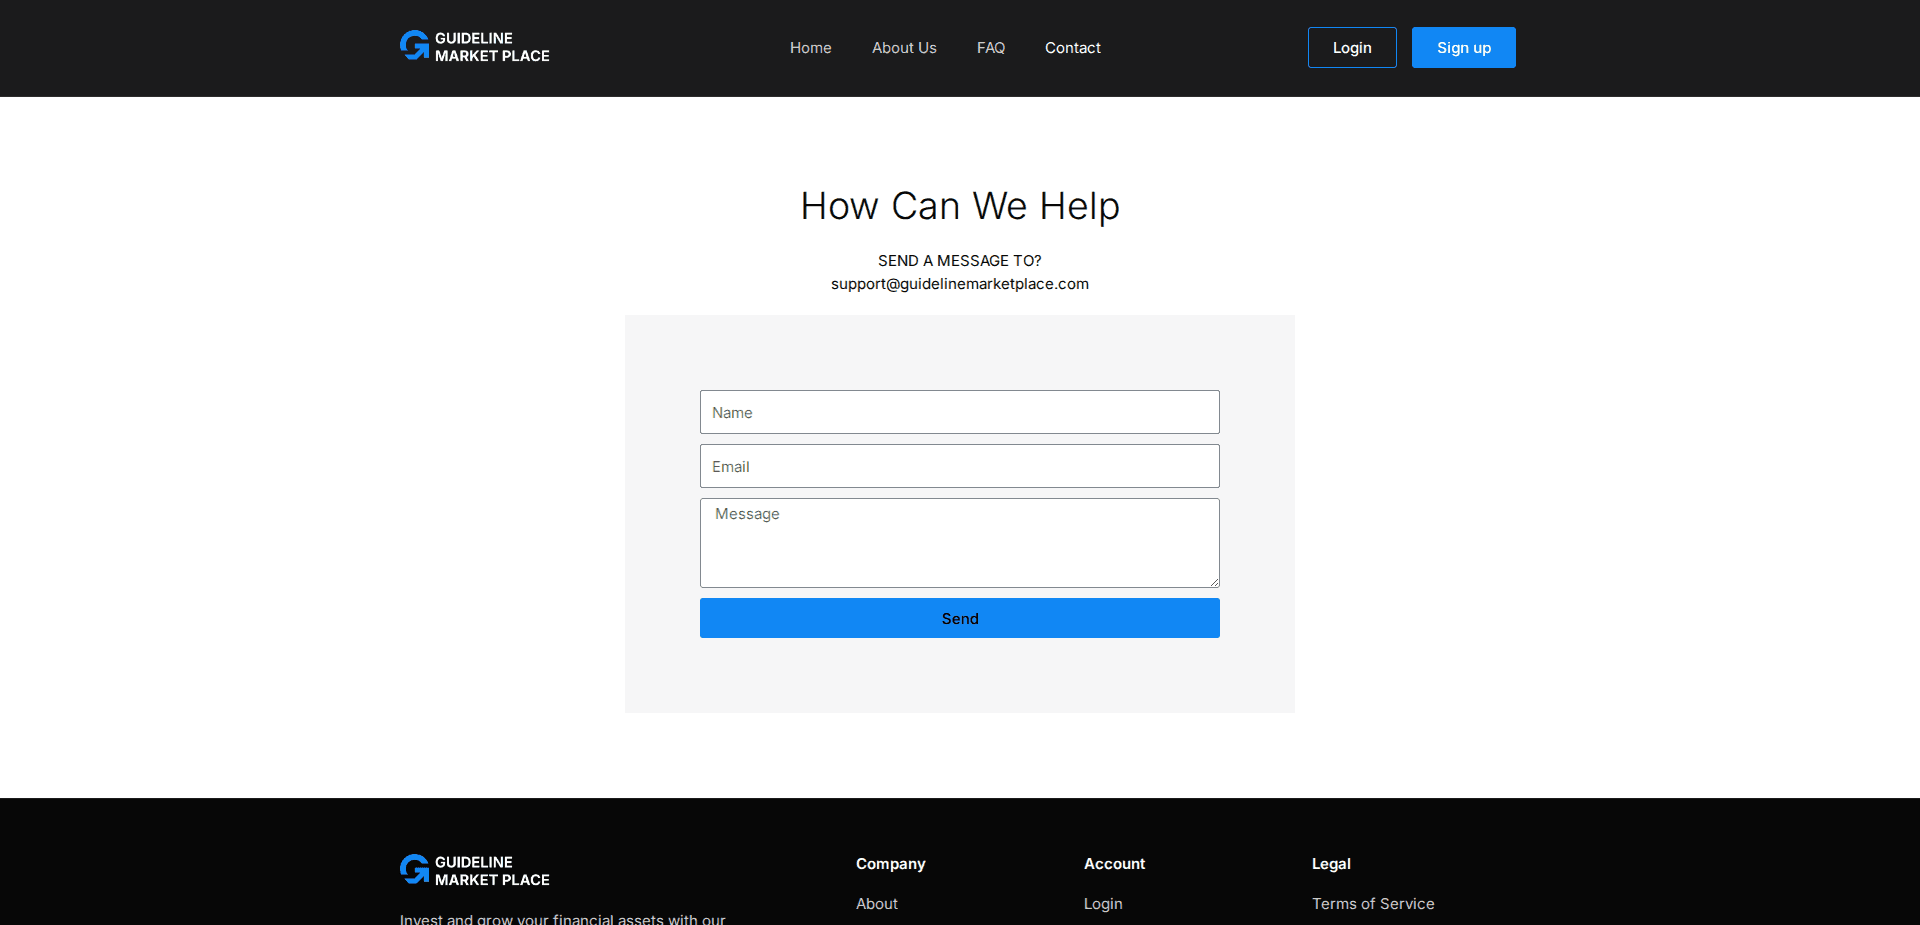Click the Company heading in footer
1920x925 pixels.
pos(890,864)
